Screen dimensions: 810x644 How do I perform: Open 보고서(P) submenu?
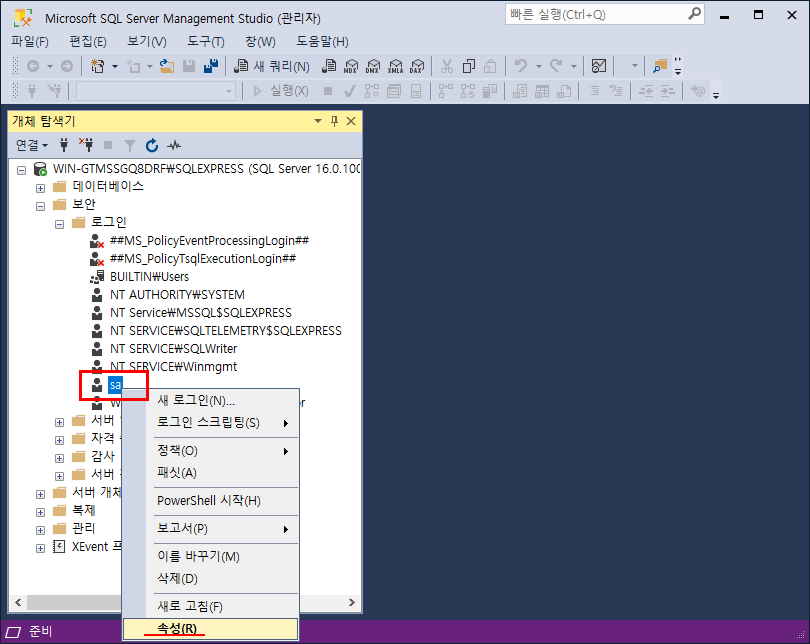[210, 529]
